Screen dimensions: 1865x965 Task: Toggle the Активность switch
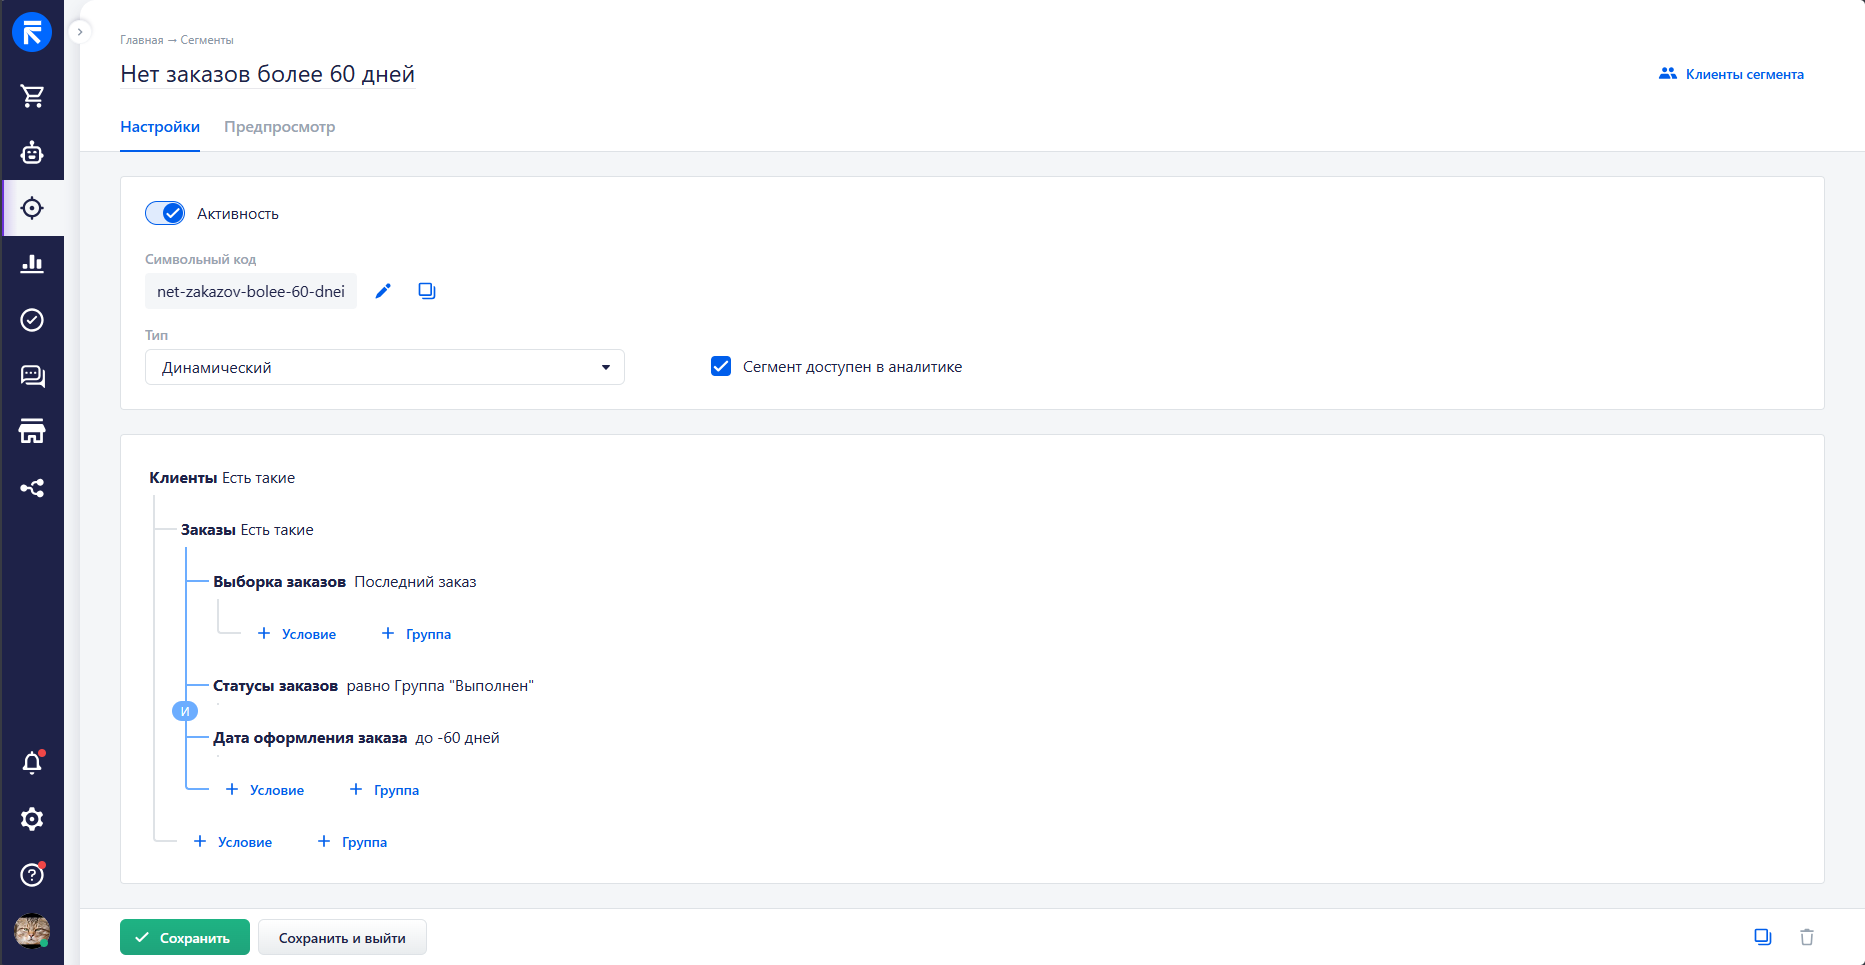(165, 213)
